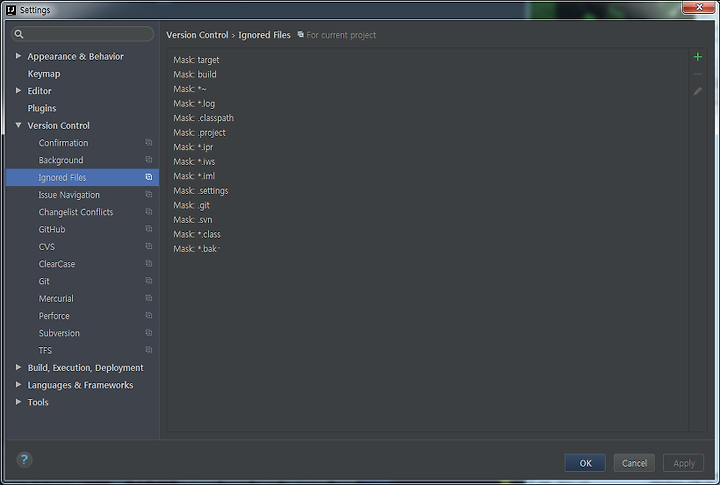Select Confirmation under Version Control
The image size is (720, 485).
(x=63, y=143)
